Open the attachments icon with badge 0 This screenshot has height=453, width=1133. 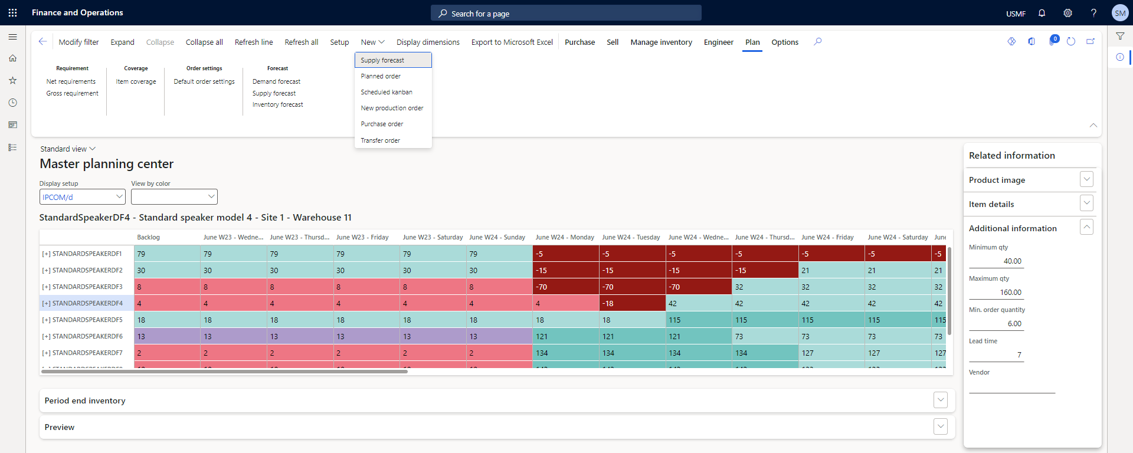1053,41
